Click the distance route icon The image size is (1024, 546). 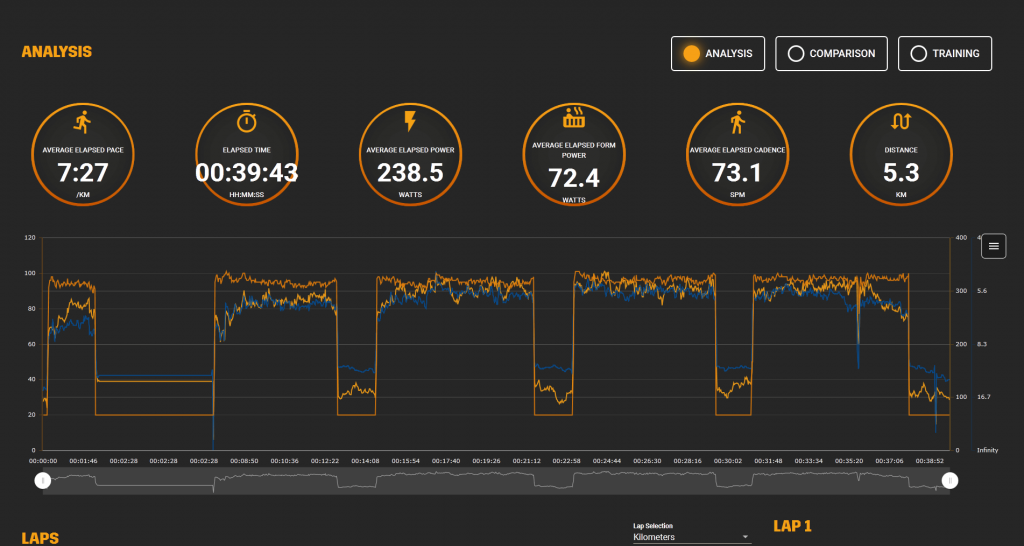tap(901, 122)
